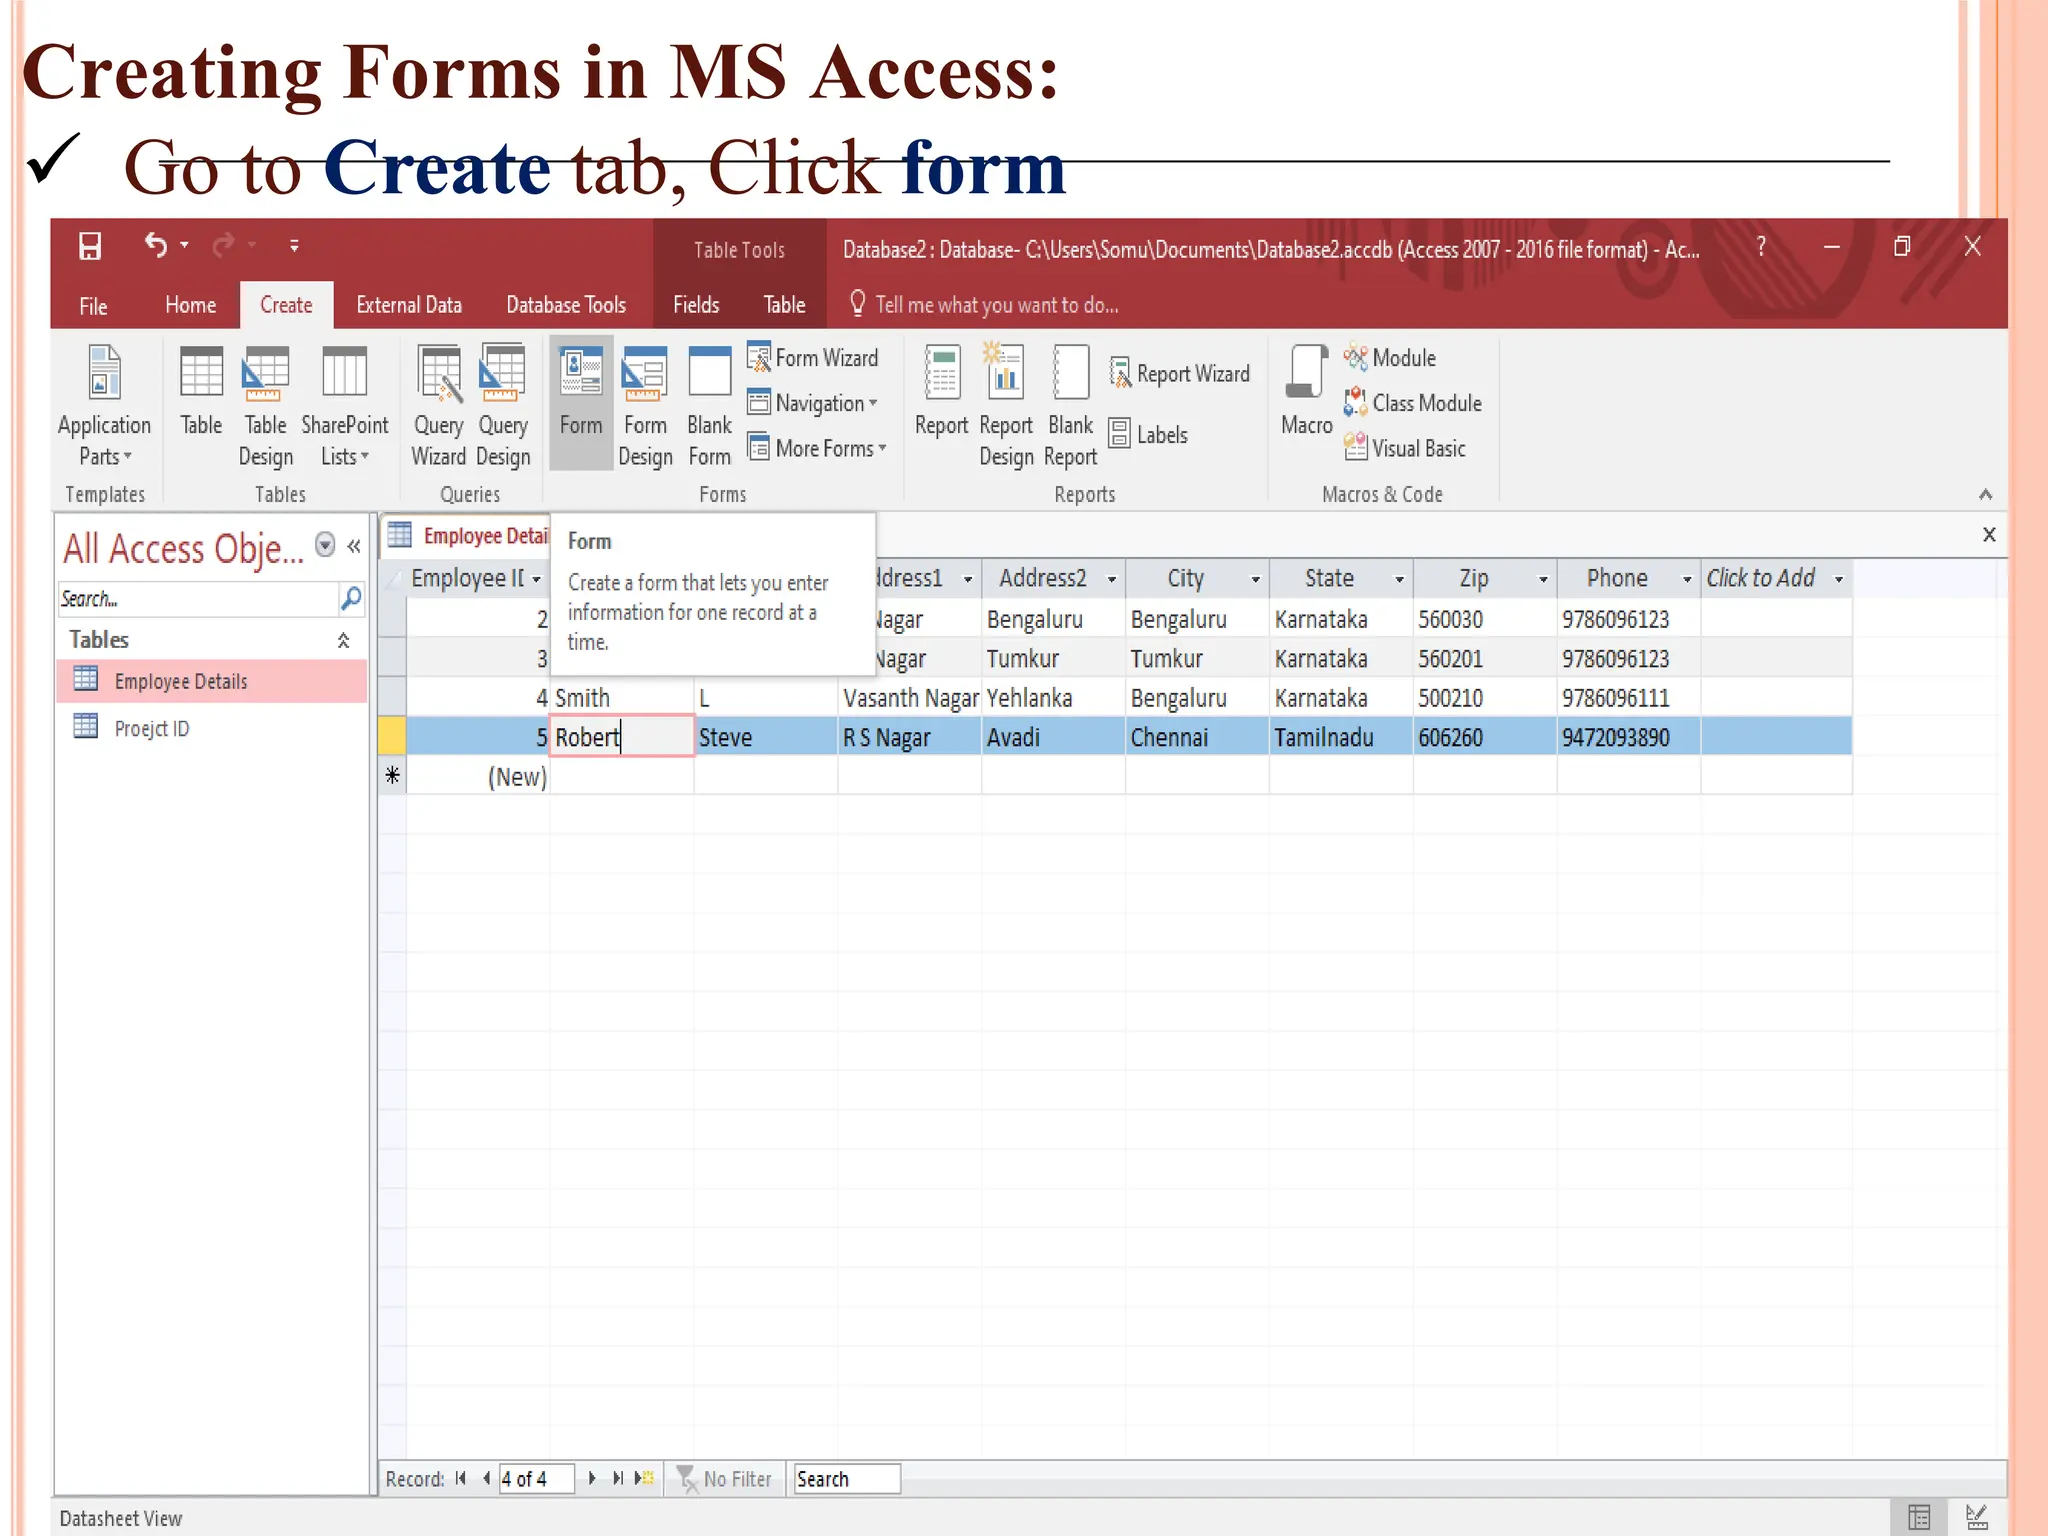The width and height of the screenshot is (2048, 1536).
Task: Click the Save icon in quick access toolbar
Action: pos(90,246)
